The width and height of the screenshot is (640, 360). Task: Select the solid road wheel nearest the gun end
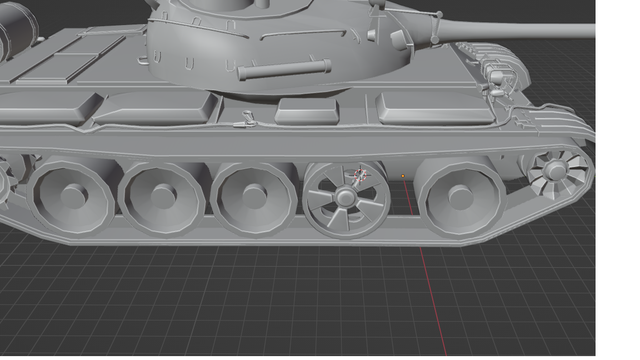click(x=460, y=198)
